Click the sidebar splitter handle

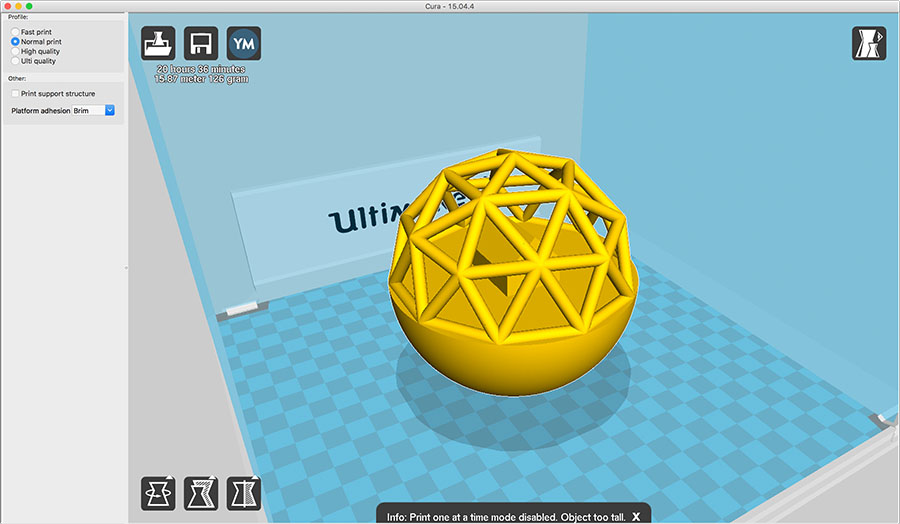click(126, 267)
